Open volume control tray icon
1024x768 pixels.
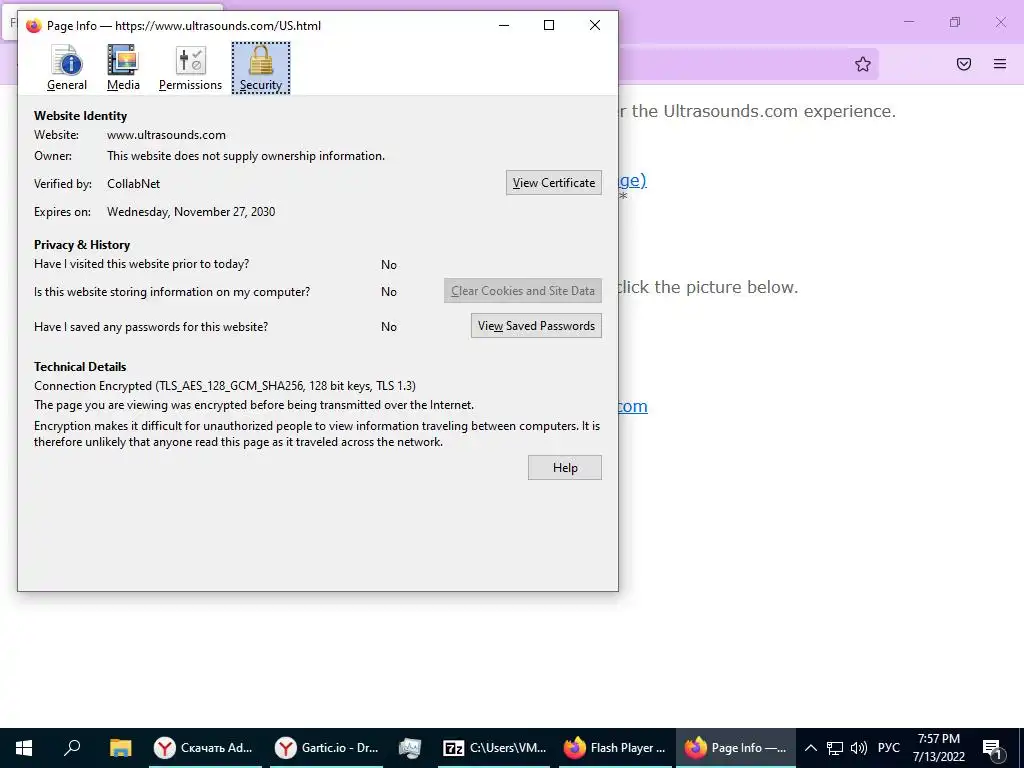[859, 748]
